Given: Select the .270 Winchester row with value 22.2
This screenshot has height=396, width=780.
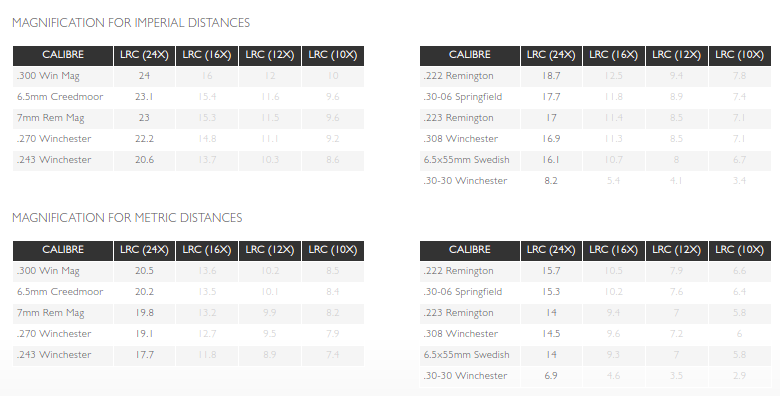Looking at the screenshot, I should [x=189, y=139].
